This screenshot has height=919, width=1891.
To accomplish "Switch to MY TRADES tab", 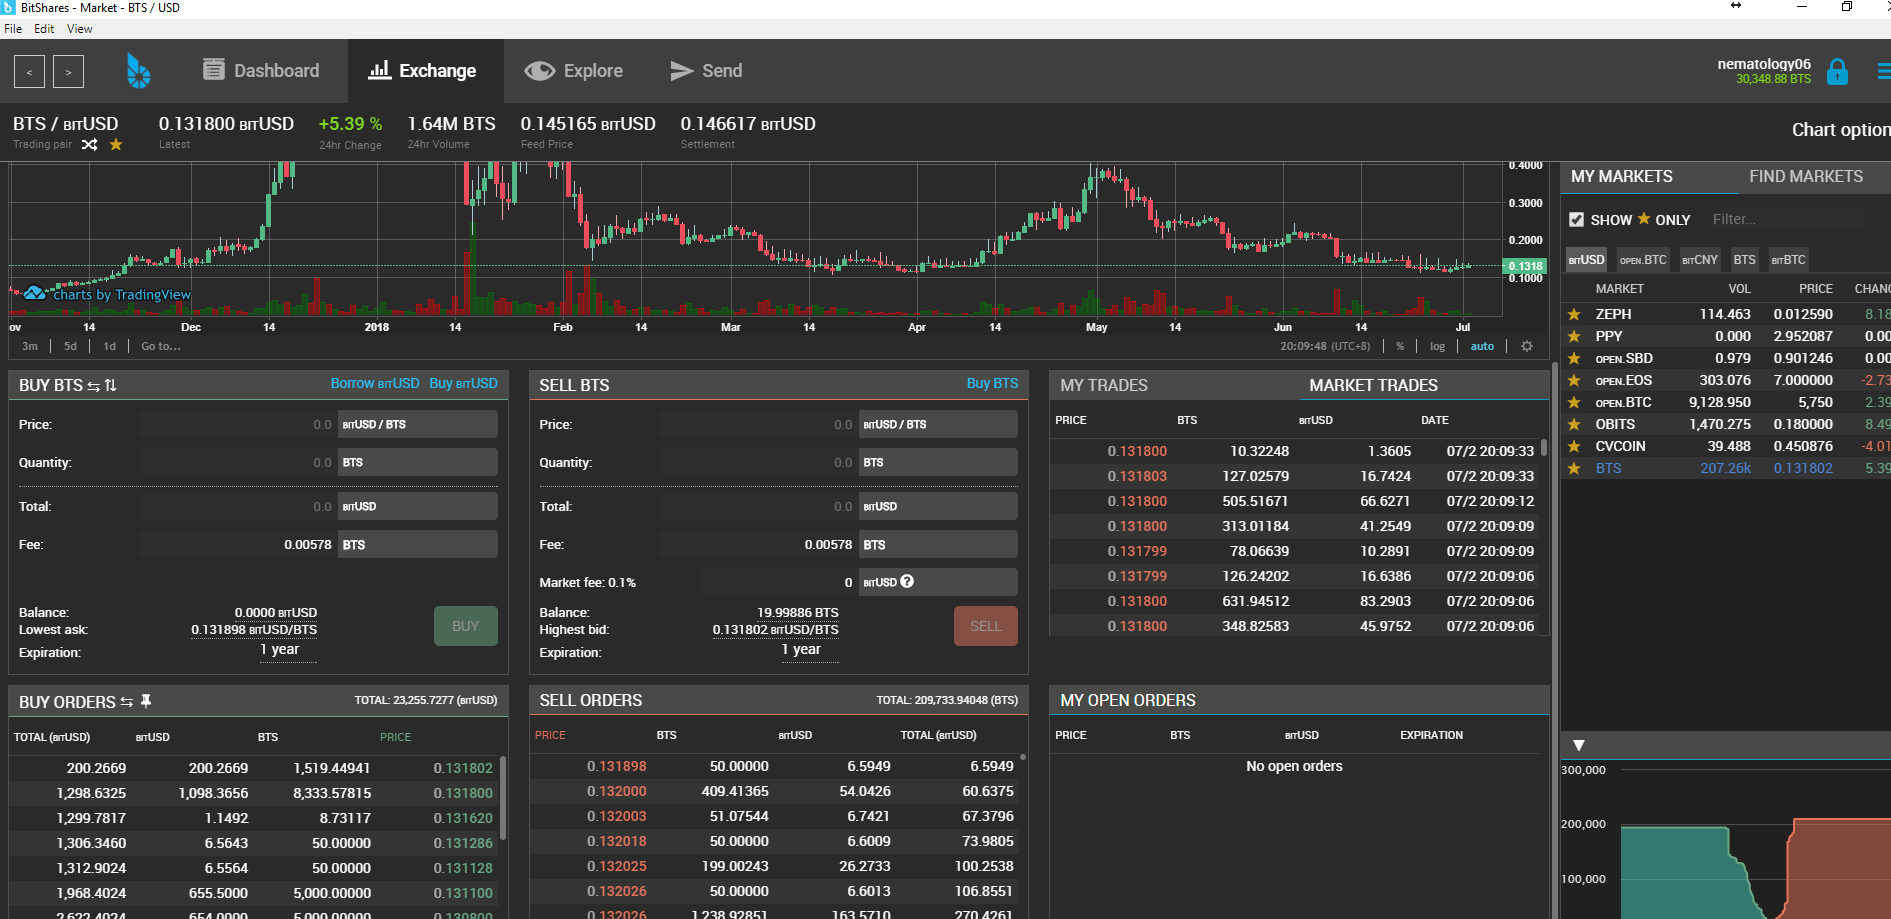I will [1104, 385].
